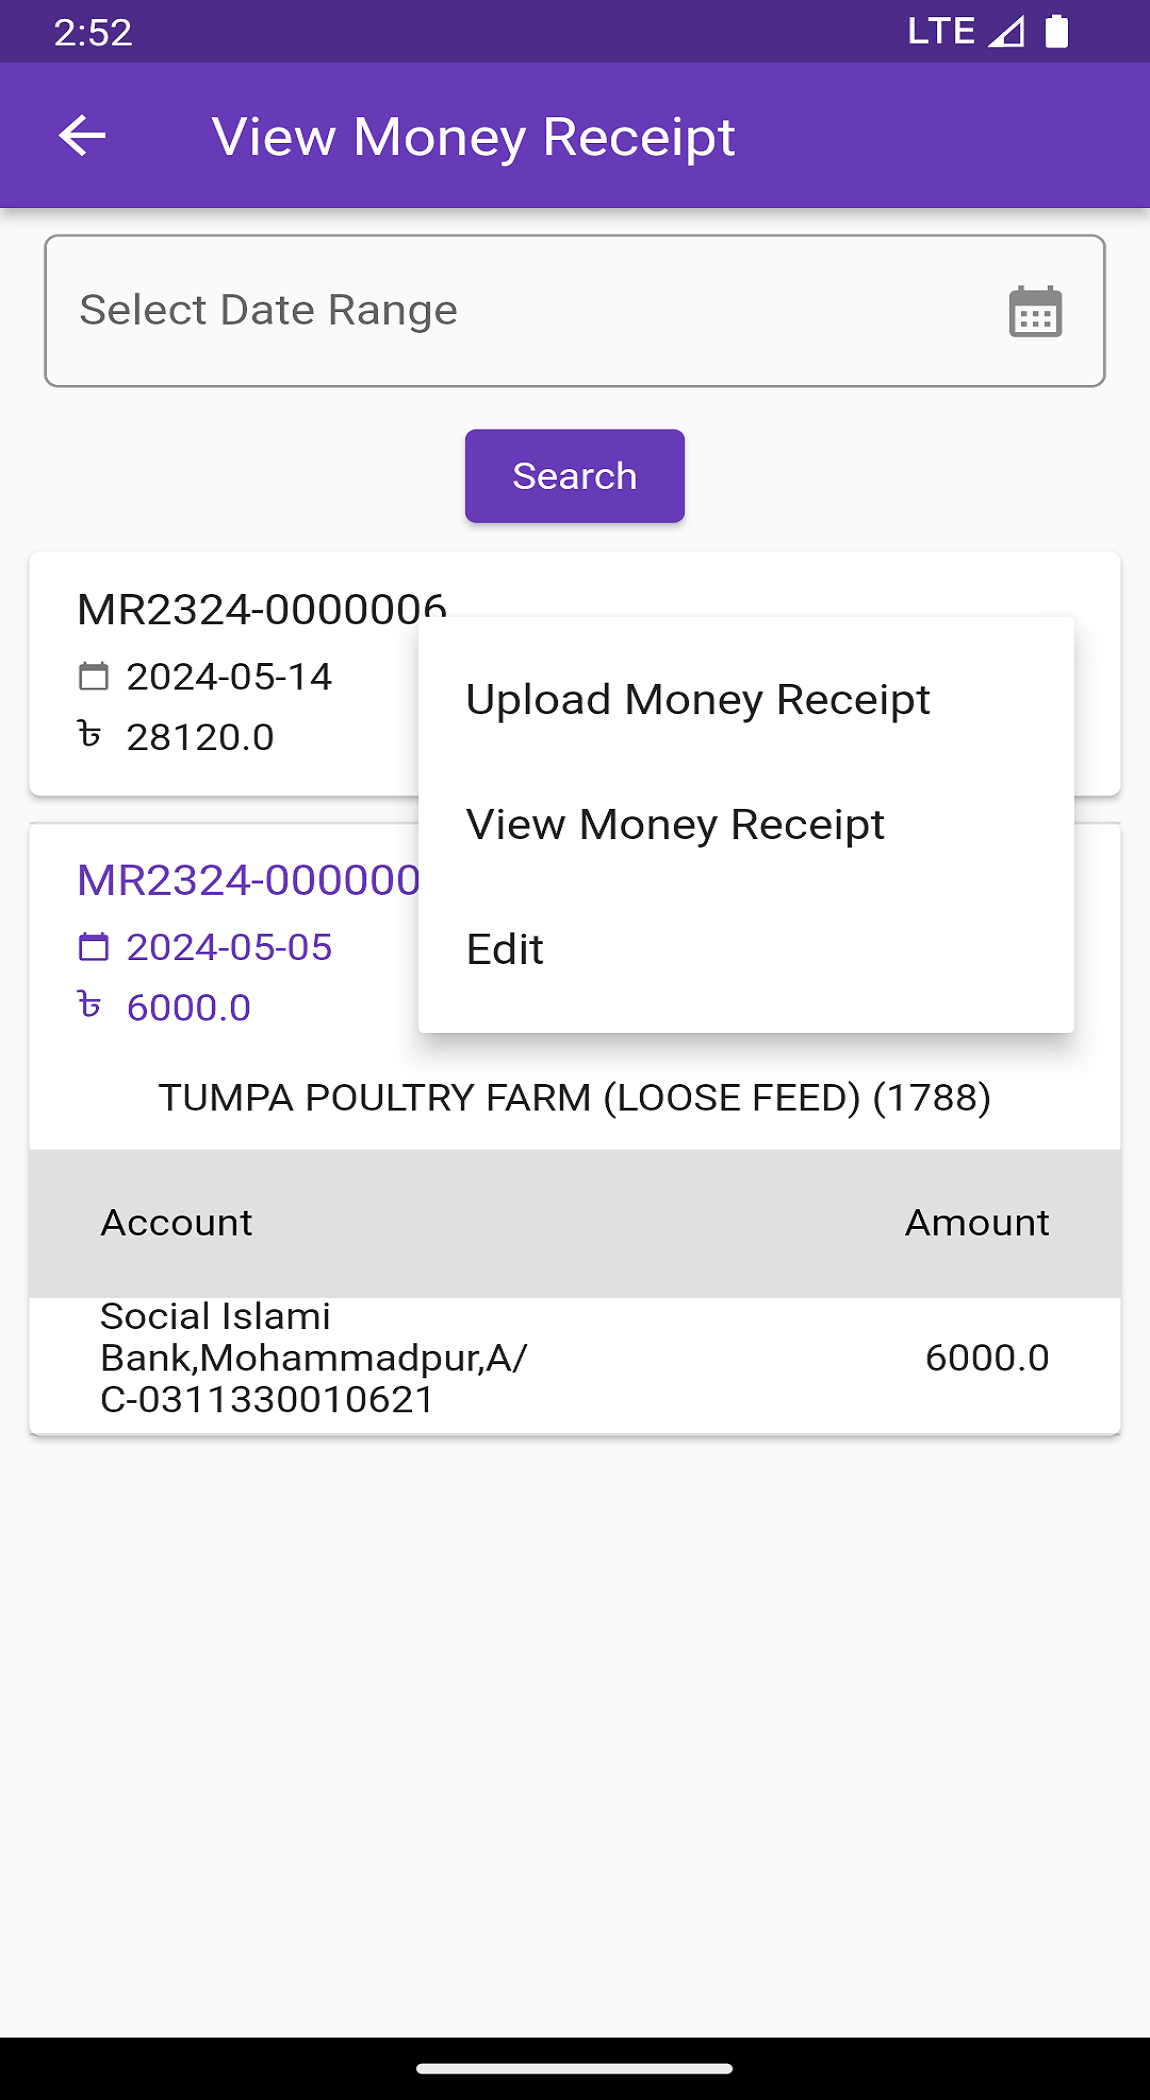
Task: Choose Edit from the popup menu
Action: pos(505,949)
